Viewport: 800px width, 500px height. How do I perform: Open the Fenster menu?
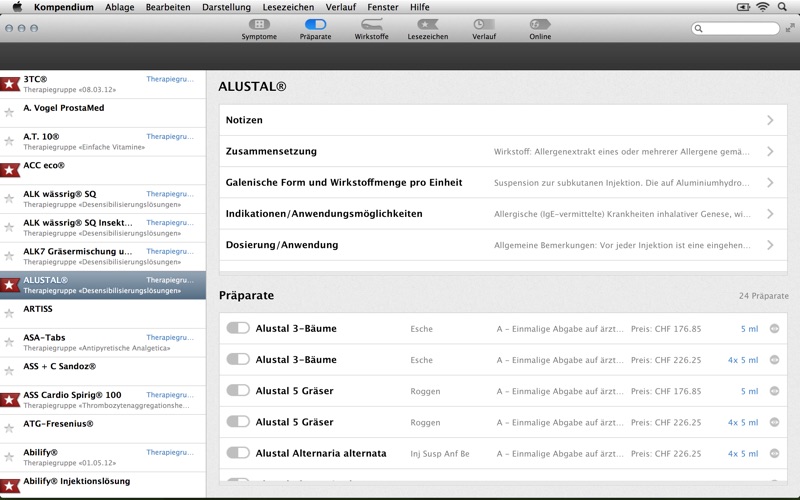pyautogui.click(x=383, y=7)
